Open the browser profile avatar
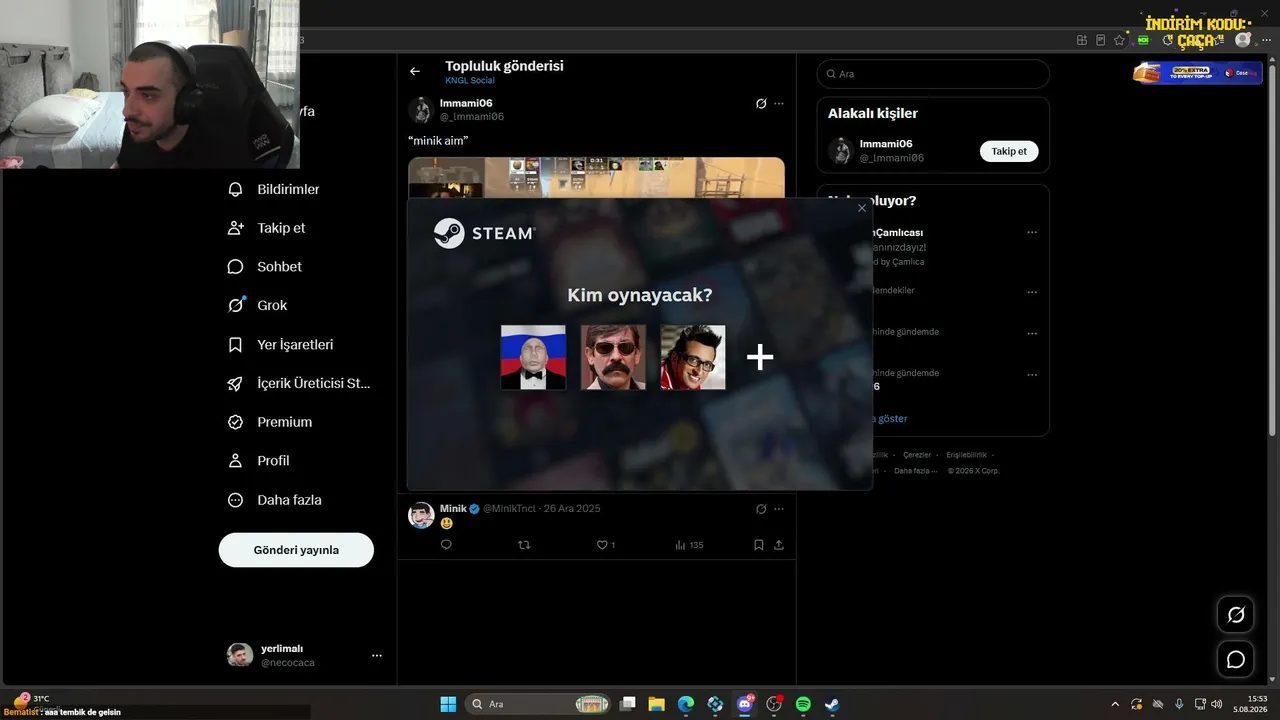The height and width of the screenshot is (720, 1280). click(x=1243, y=40)
